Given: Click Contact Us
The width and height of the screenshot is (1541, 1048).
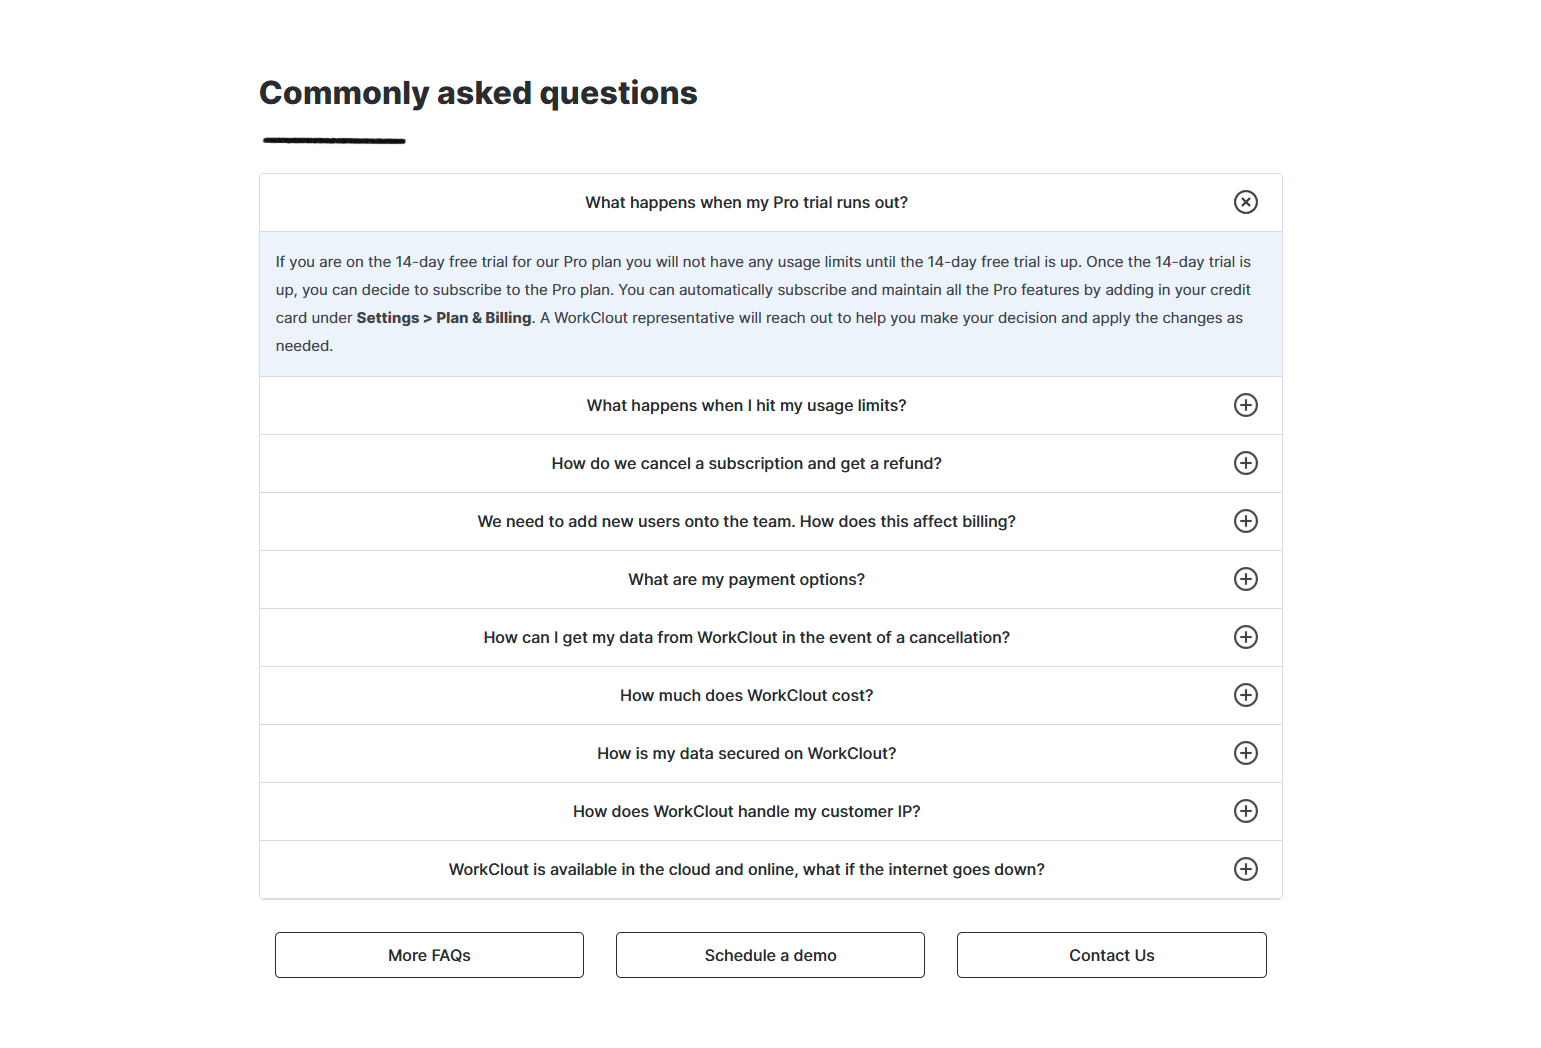Looking at the screenshot, I should (x=1111, y=955).
